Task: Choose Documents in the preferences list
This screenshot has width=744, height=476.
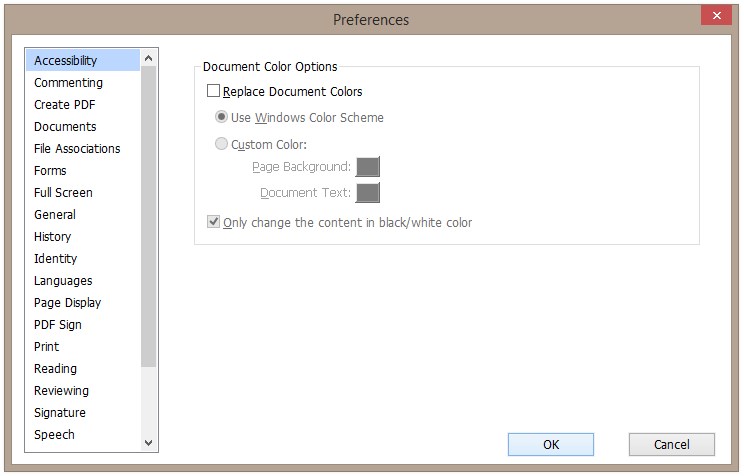Action: pos(83,126)
